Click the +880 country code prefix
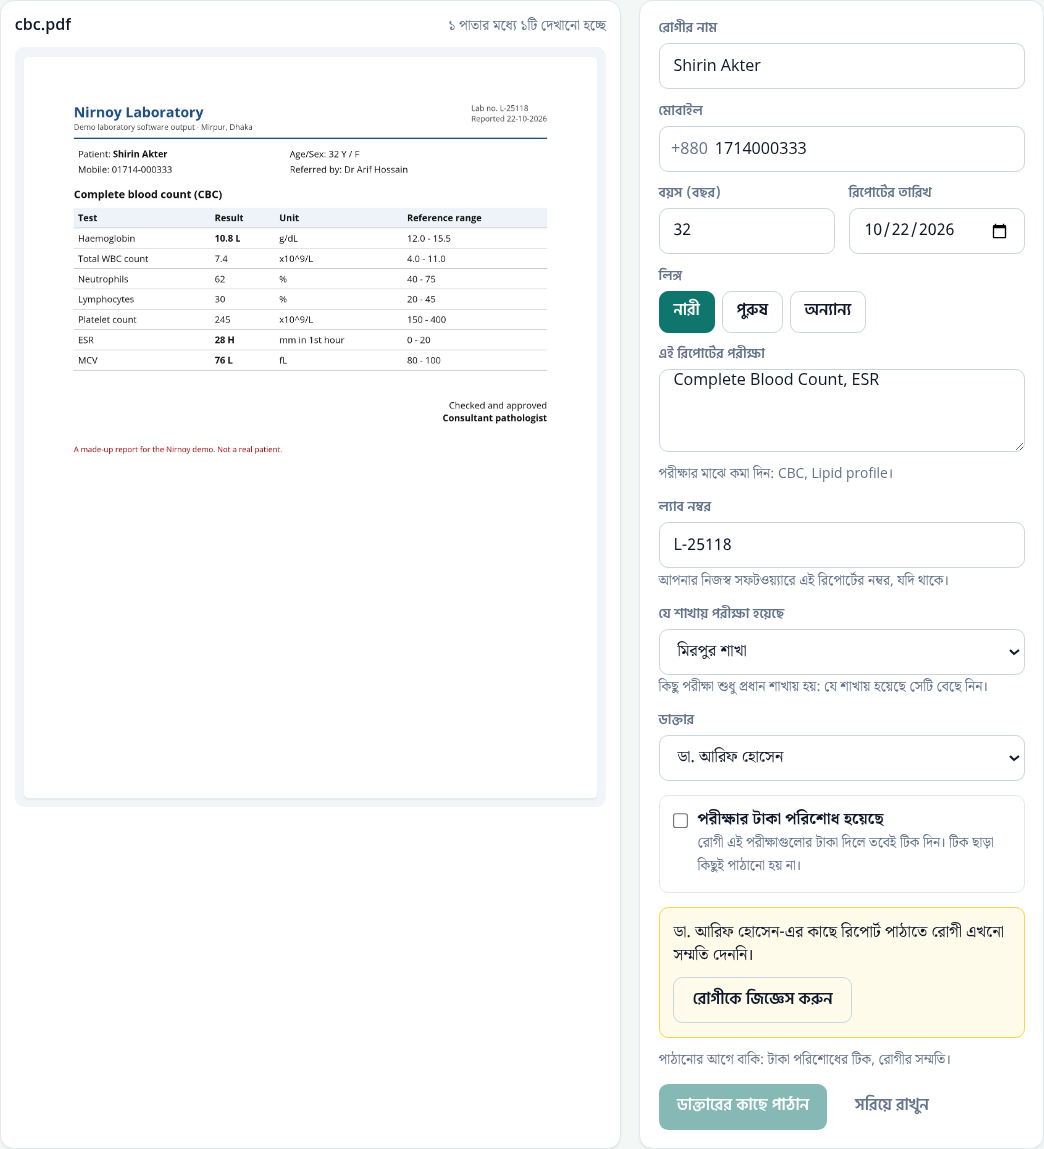This screenshot has width=1044, height=1149. [x=689, y=149]
